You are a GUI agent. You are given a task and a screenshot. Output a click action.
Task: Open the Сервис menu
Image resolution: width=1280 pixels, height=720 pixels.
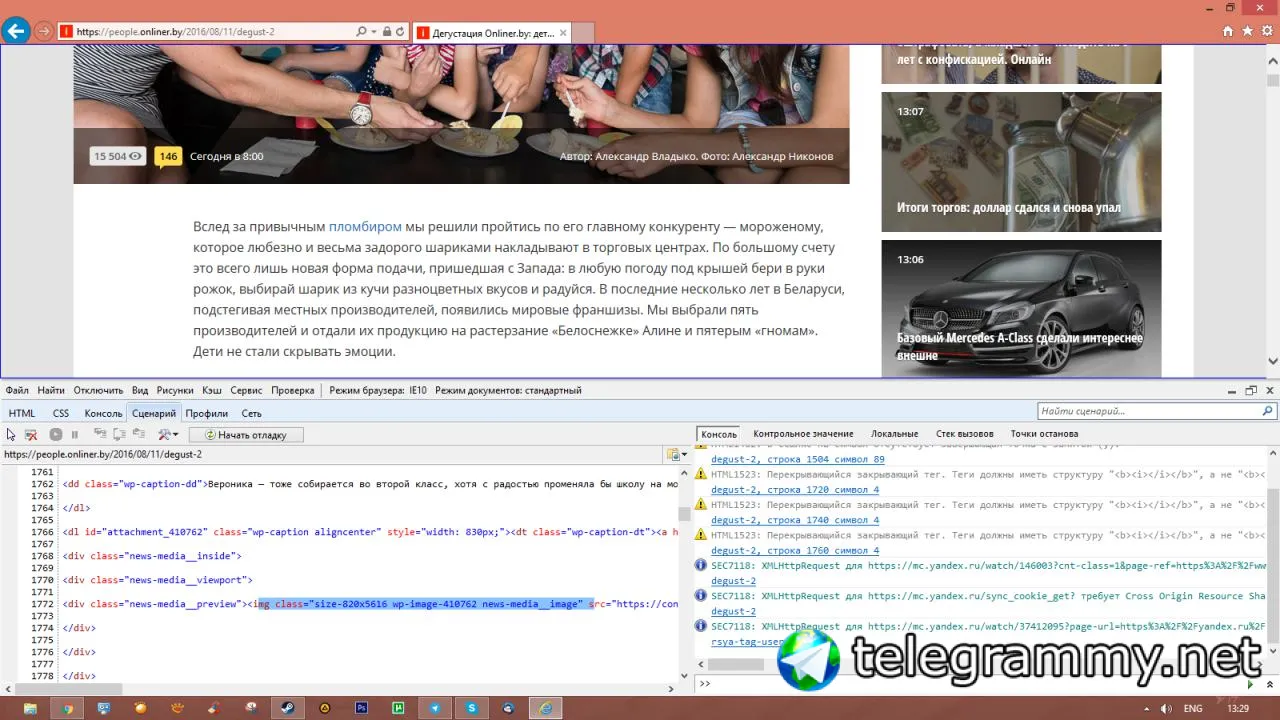[x=246, y=390]
